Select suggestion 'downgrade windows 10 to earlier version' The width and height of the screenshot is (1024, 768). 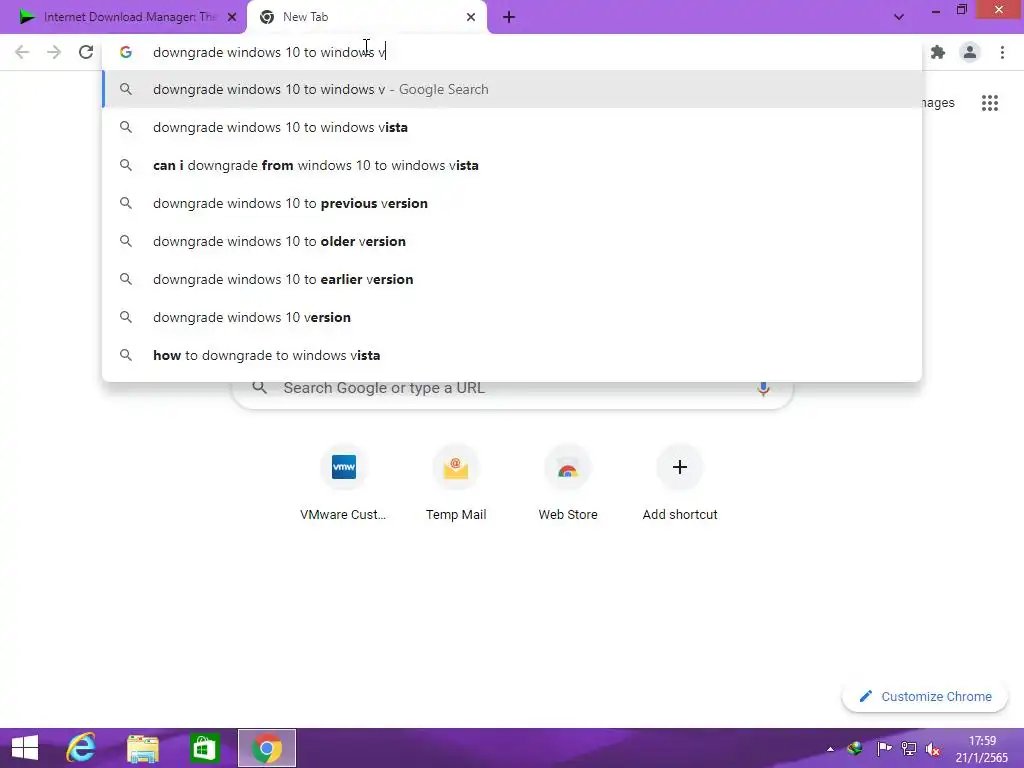[513, 279]
